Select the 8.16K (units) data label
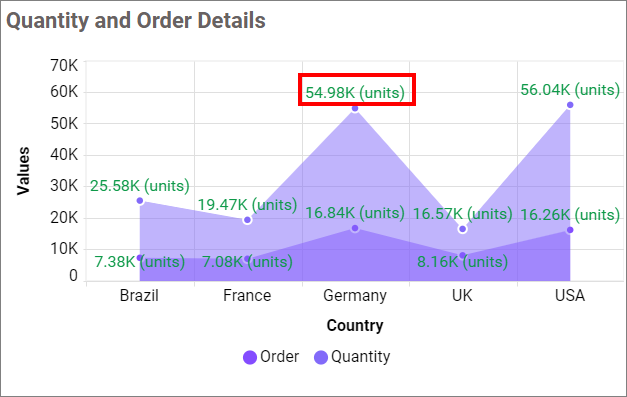Viewport: 627px width, 397px height. pos(462,262)
